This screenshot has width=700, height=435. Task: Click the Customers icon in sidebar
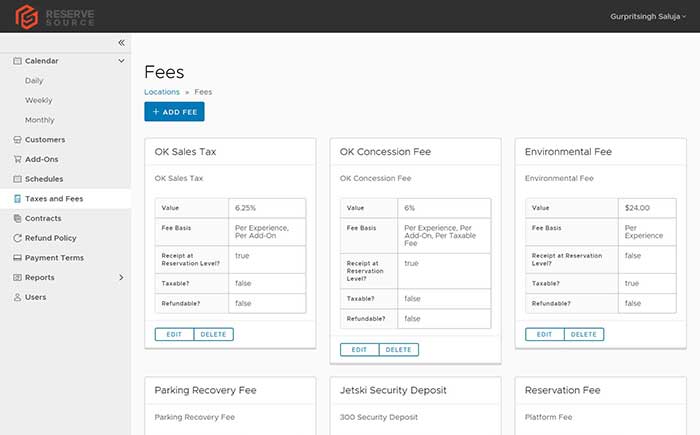pyautogui.click(x=17, y=140)
